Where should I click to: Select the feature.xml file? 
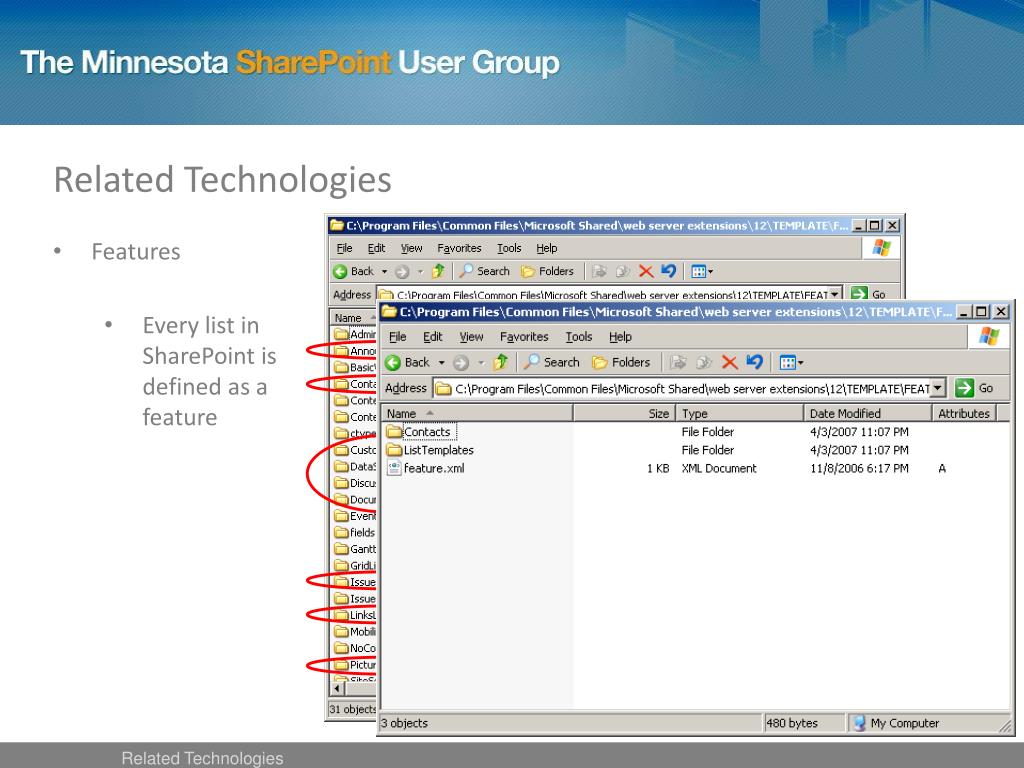(426, 468)
